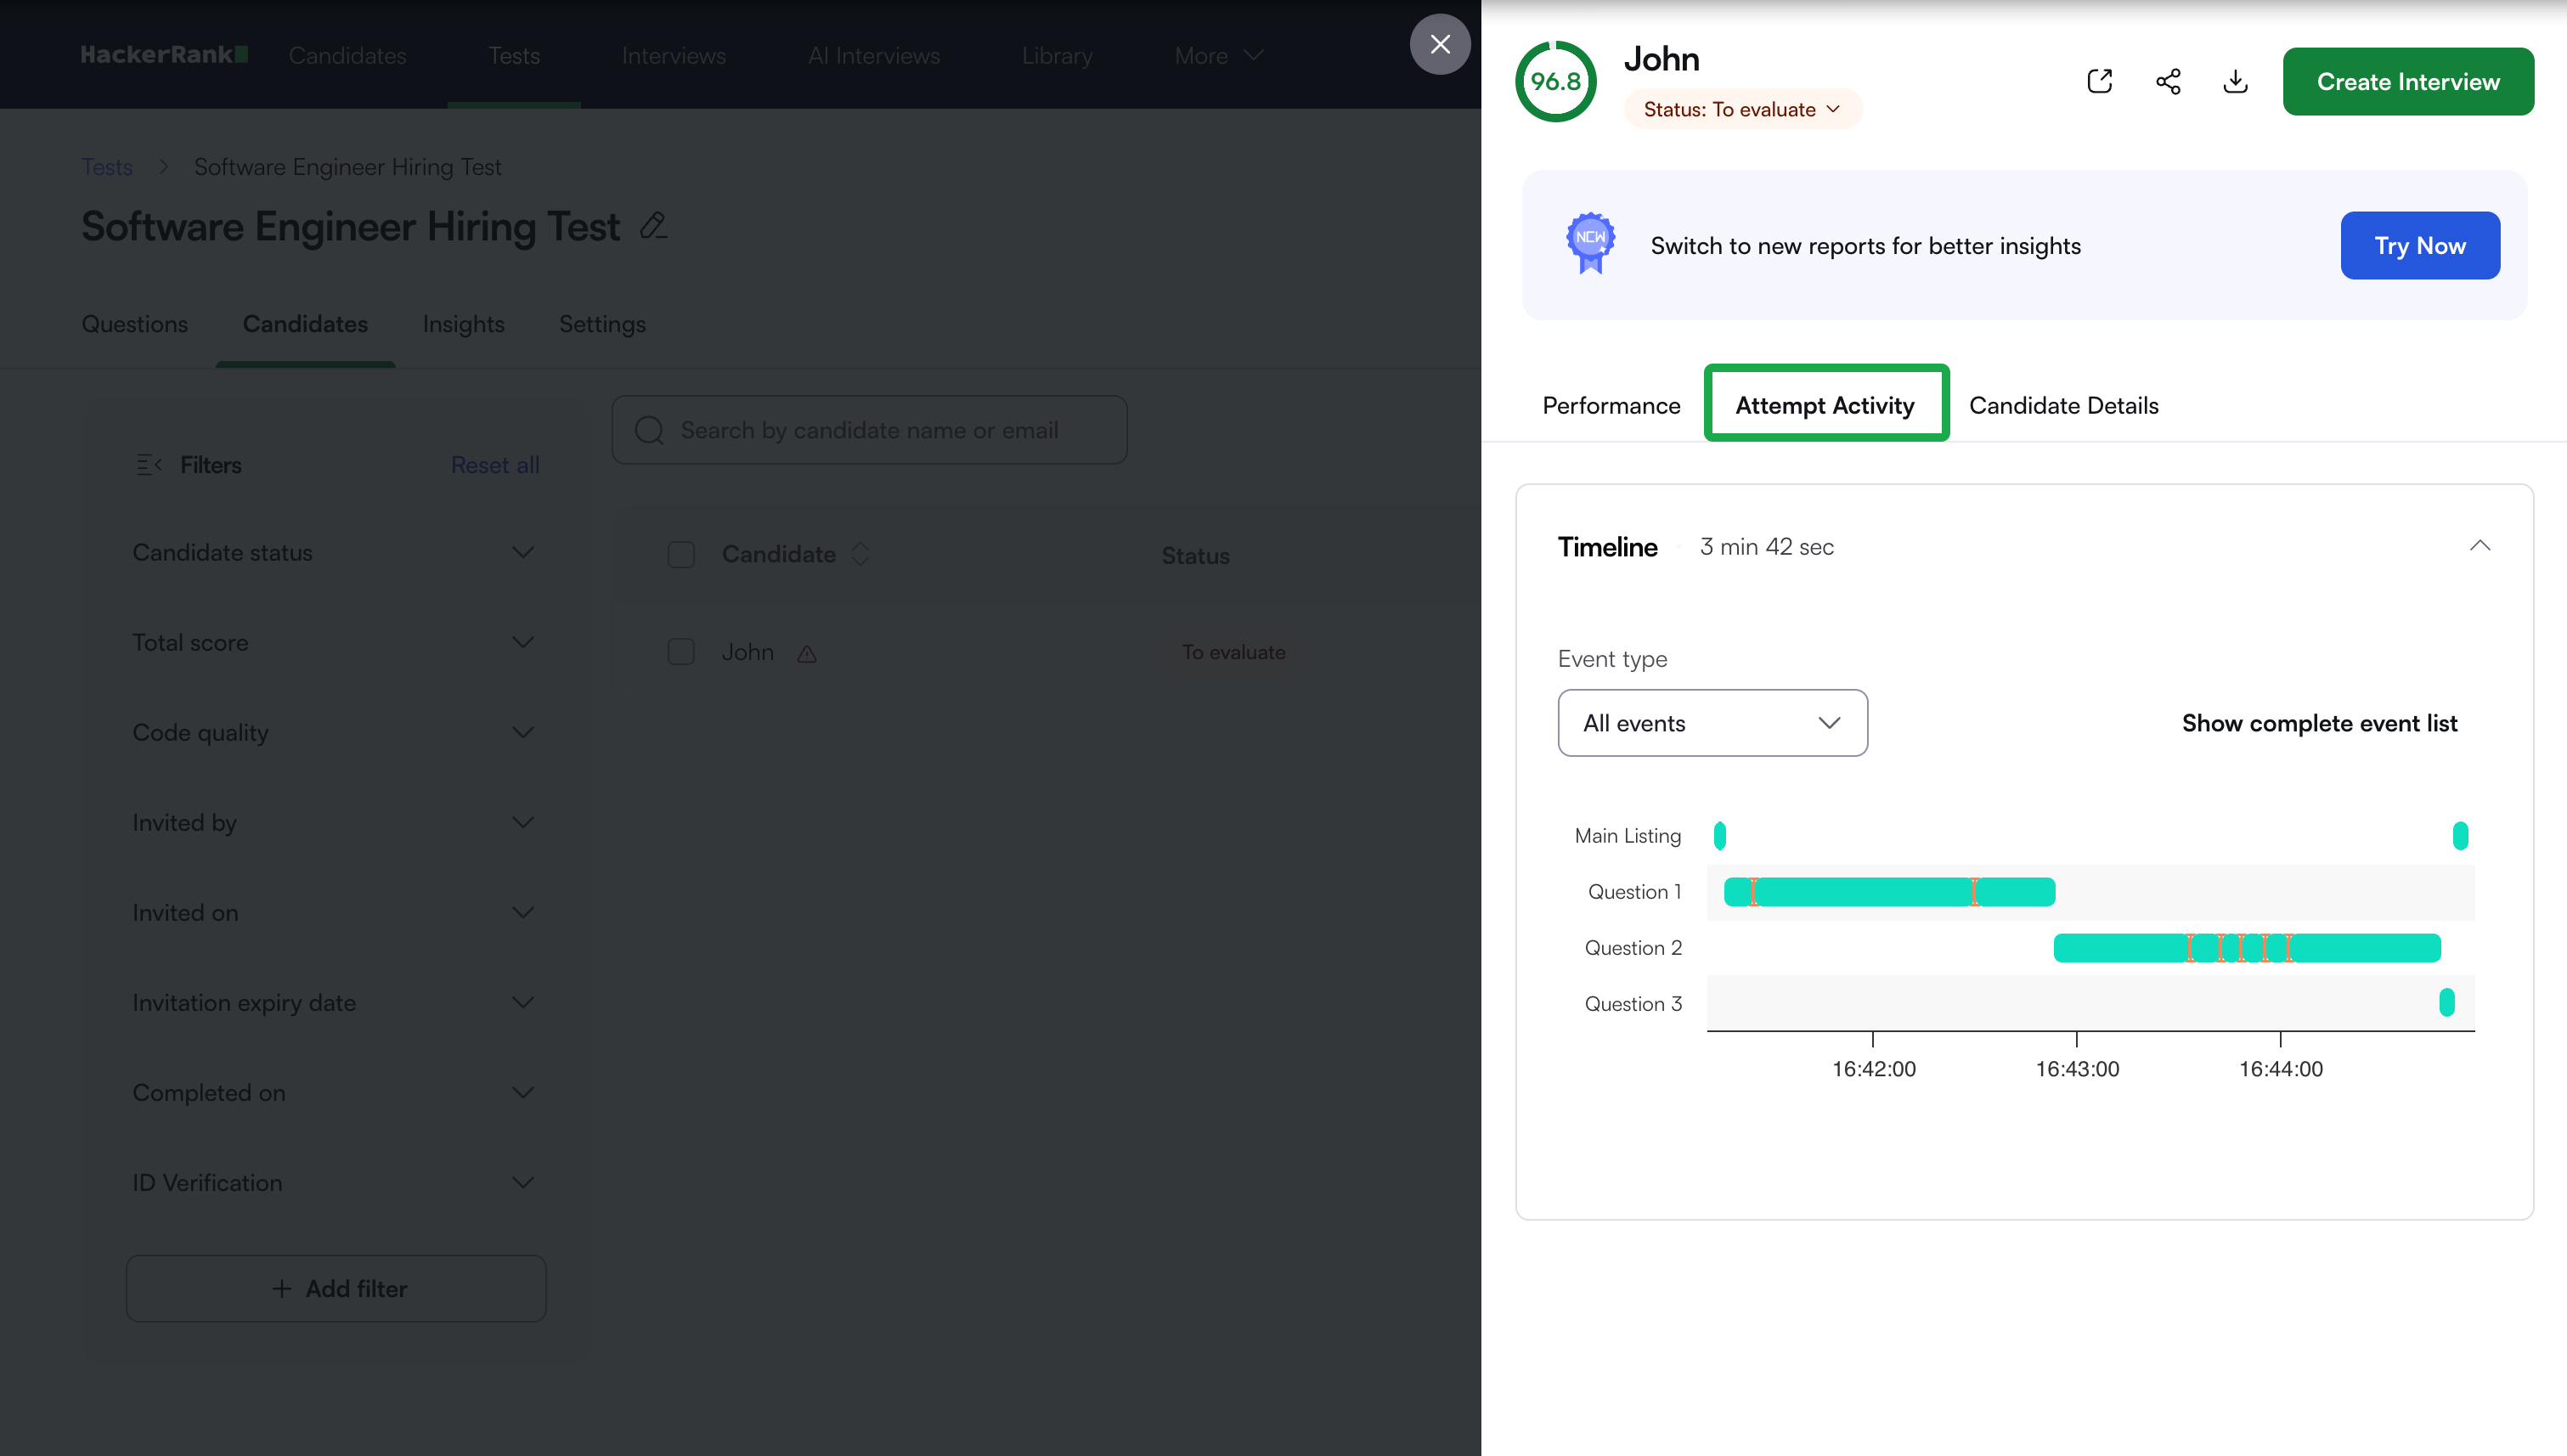This screenshot has height=1456, width=2567.
Task: Switch to the Performance tab
Action: click(1611, 405)
